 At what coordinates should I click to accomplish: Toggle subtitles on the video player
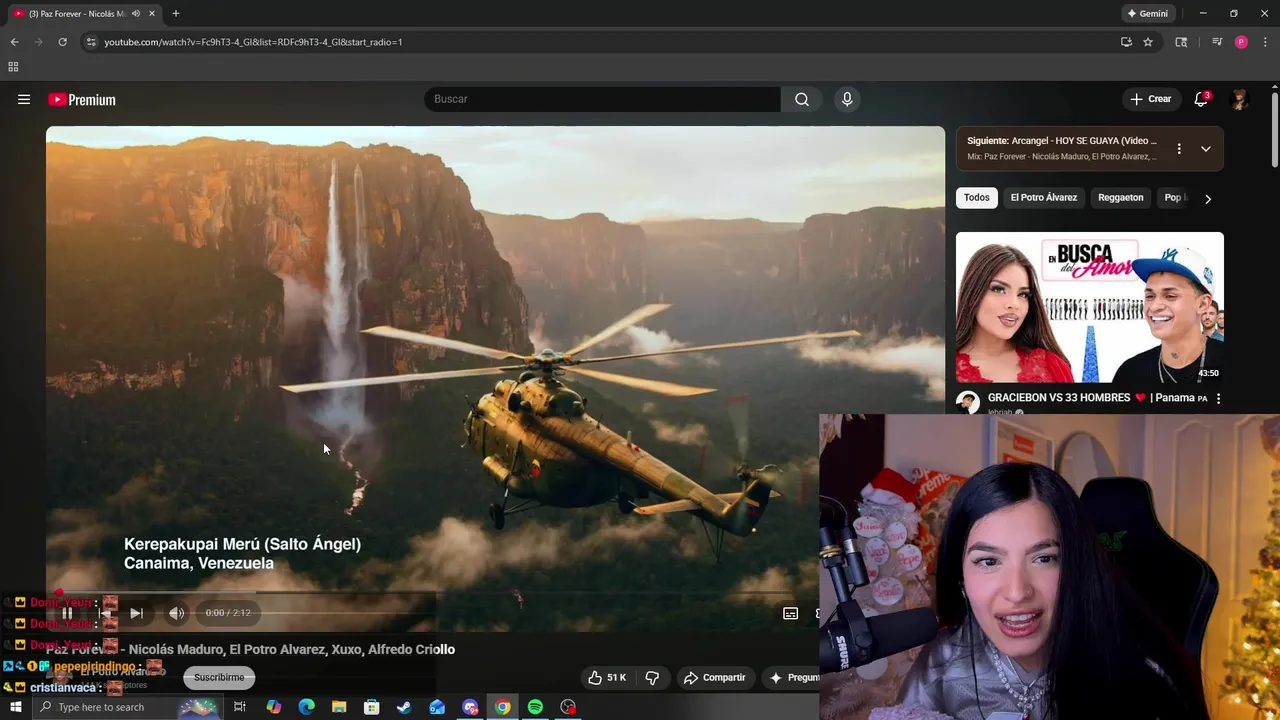[790, 613]
